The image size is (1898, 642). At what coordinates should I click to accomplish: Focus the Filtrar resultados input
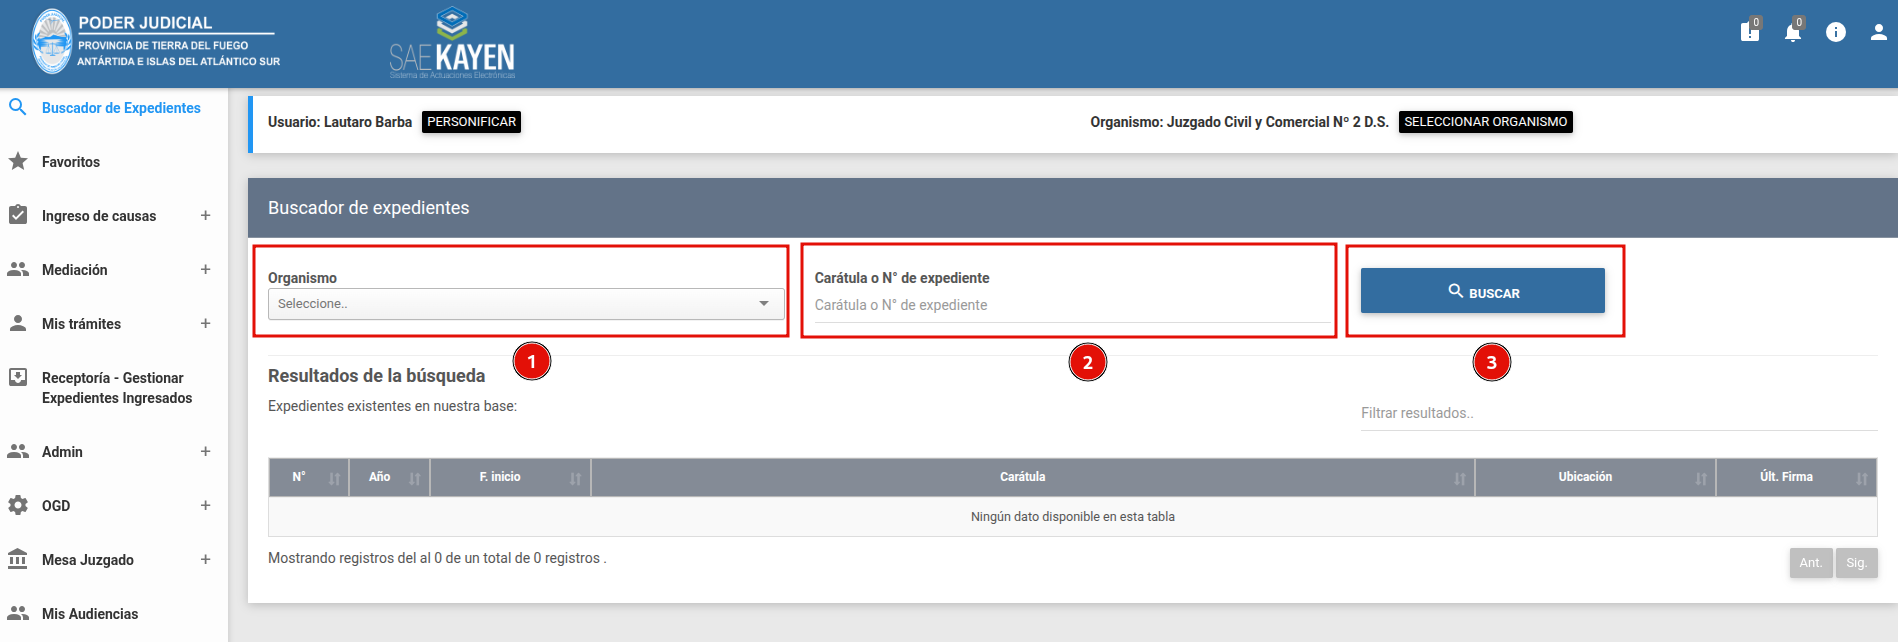pyautogui.click(x=1617, y=413)
